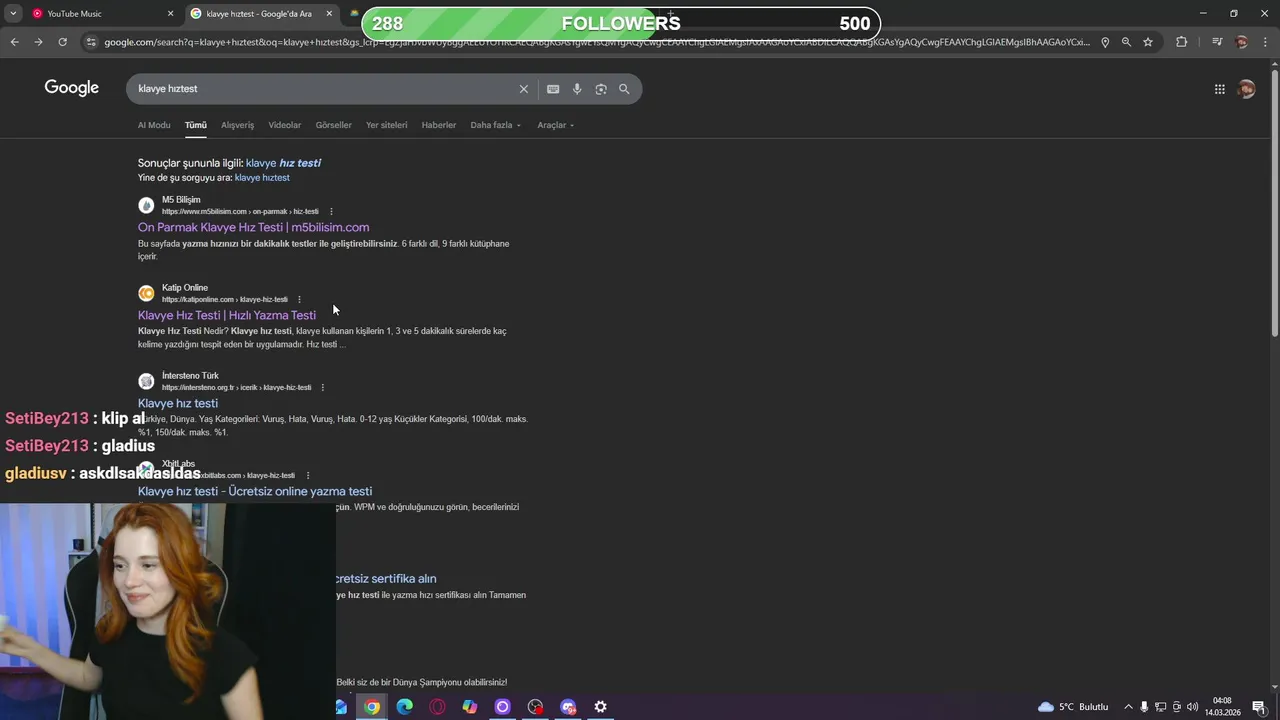1280x720 pixels.
Task: Expand the Daha fazla dropdown
Action: (x=495, y=125)
